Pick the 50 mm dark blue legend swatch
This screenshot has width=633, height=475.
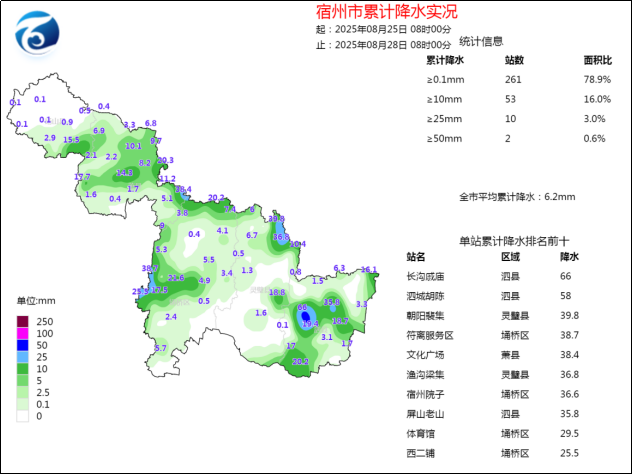(x=22, y=345)
